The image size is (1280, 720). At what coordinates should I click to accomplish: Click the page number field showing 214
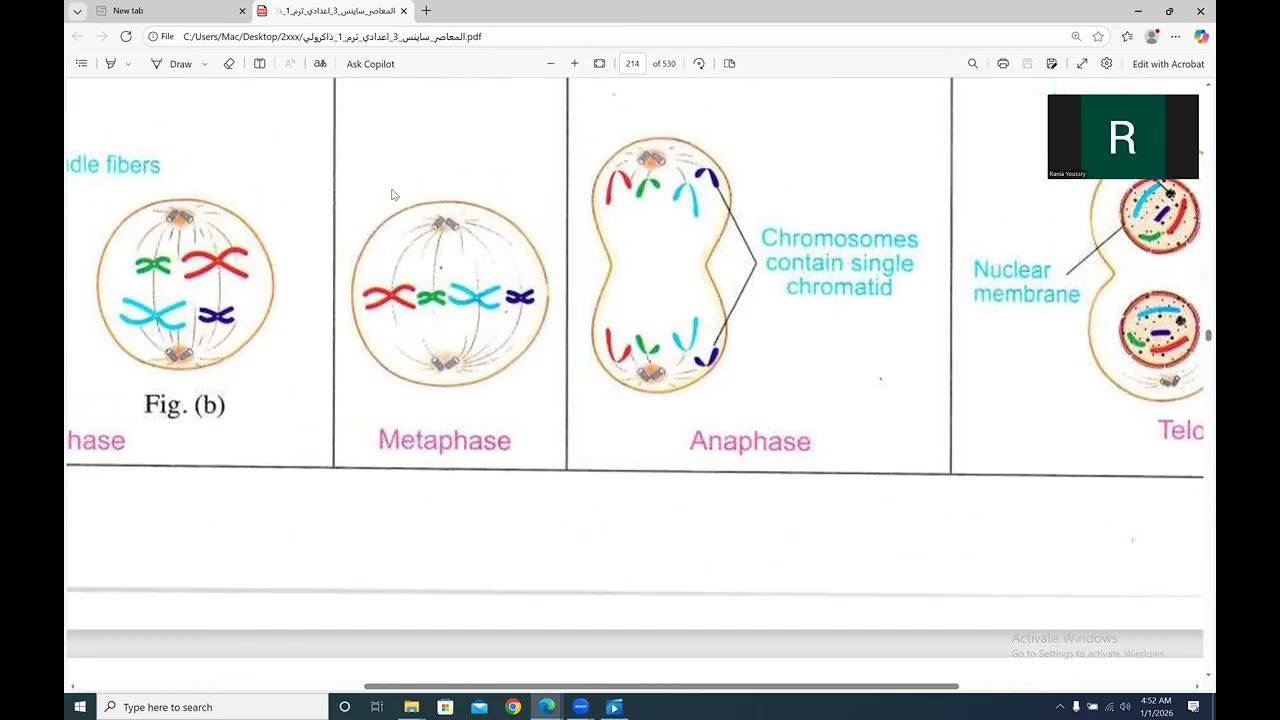633,63
